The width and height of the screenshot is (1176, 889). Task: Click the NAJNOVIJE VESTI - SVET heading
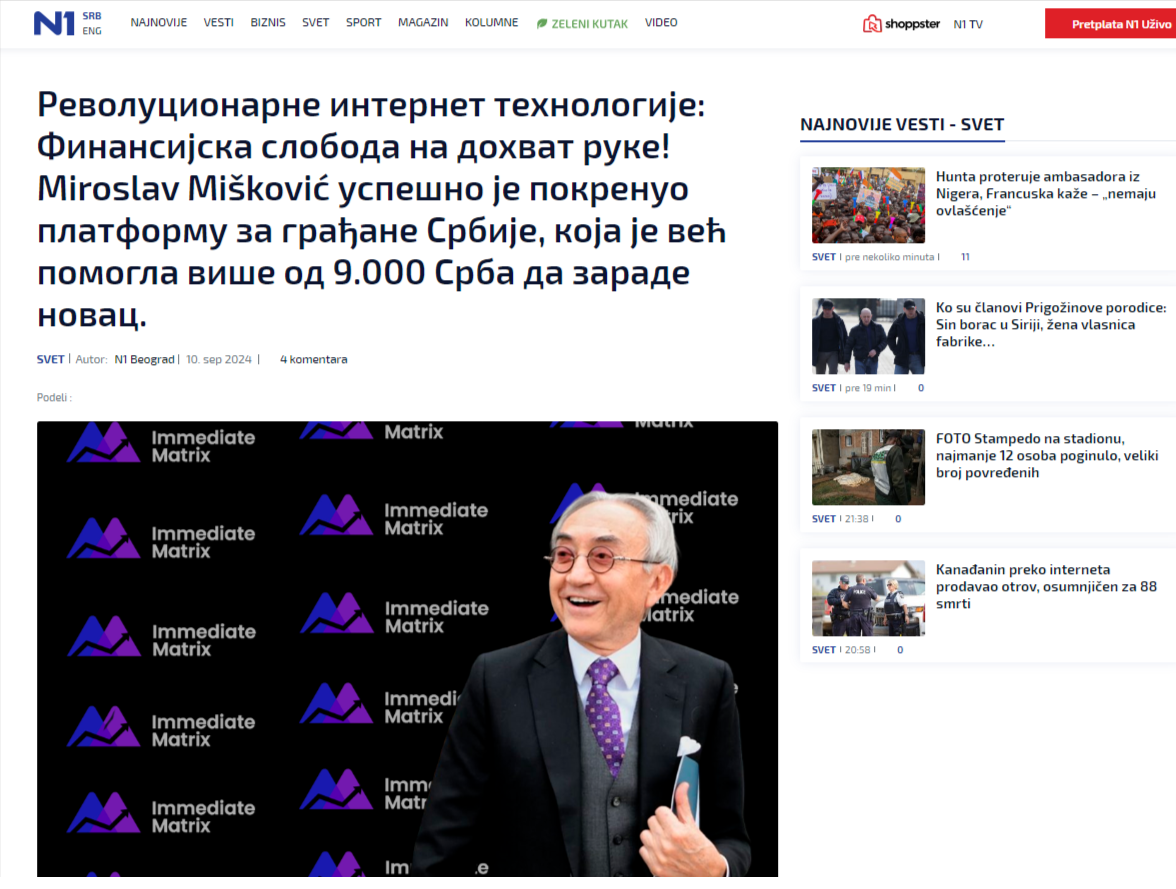pos(902,125)
